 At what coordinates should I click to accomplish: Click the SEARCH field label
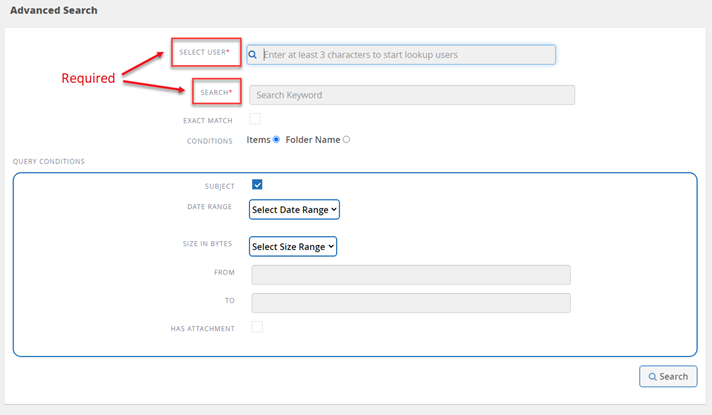coord(215,92)
